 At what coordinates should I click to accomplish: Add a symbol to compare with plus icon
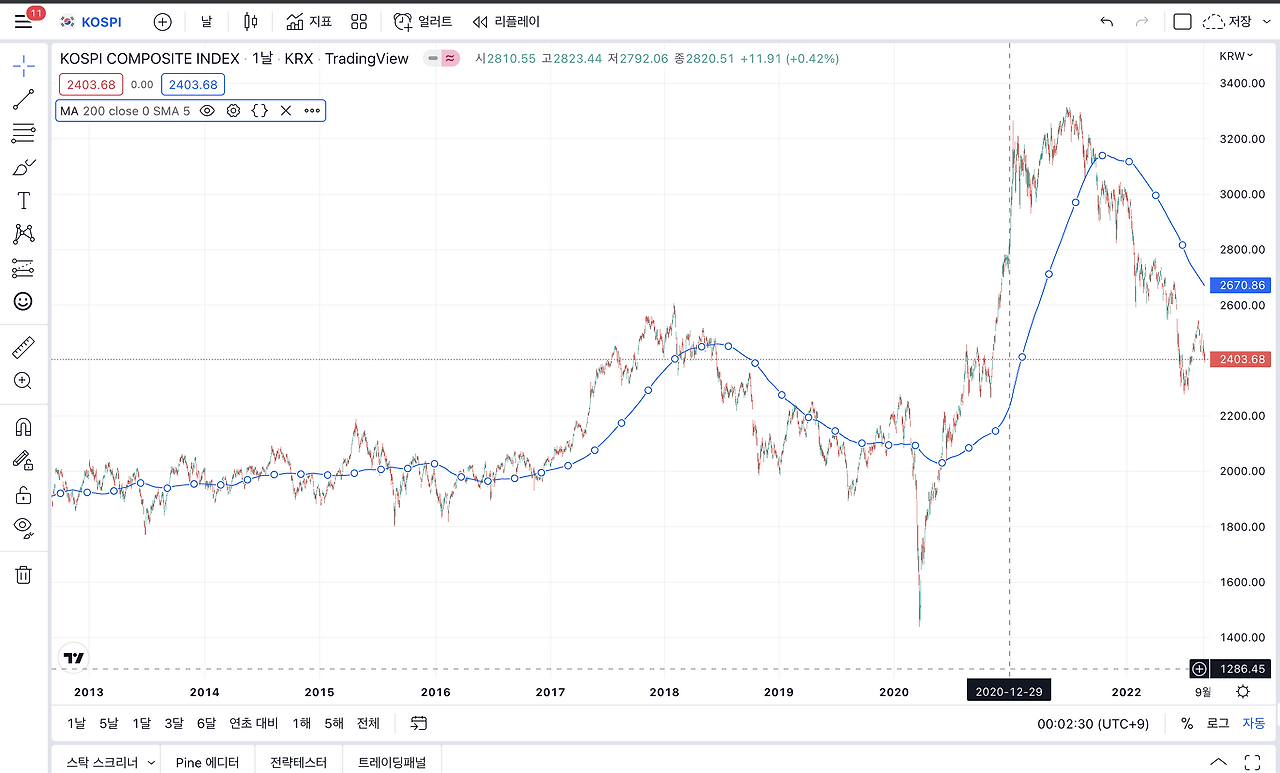(162, 22)
